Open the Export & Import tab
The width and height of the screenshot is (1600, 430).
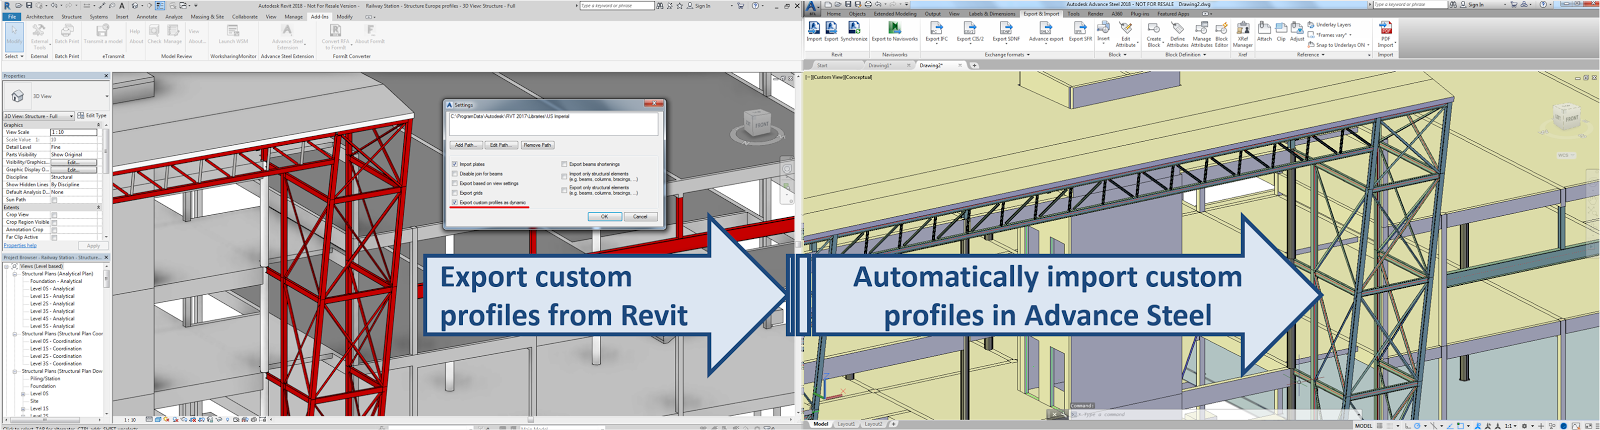click(x=1041, y=14)
